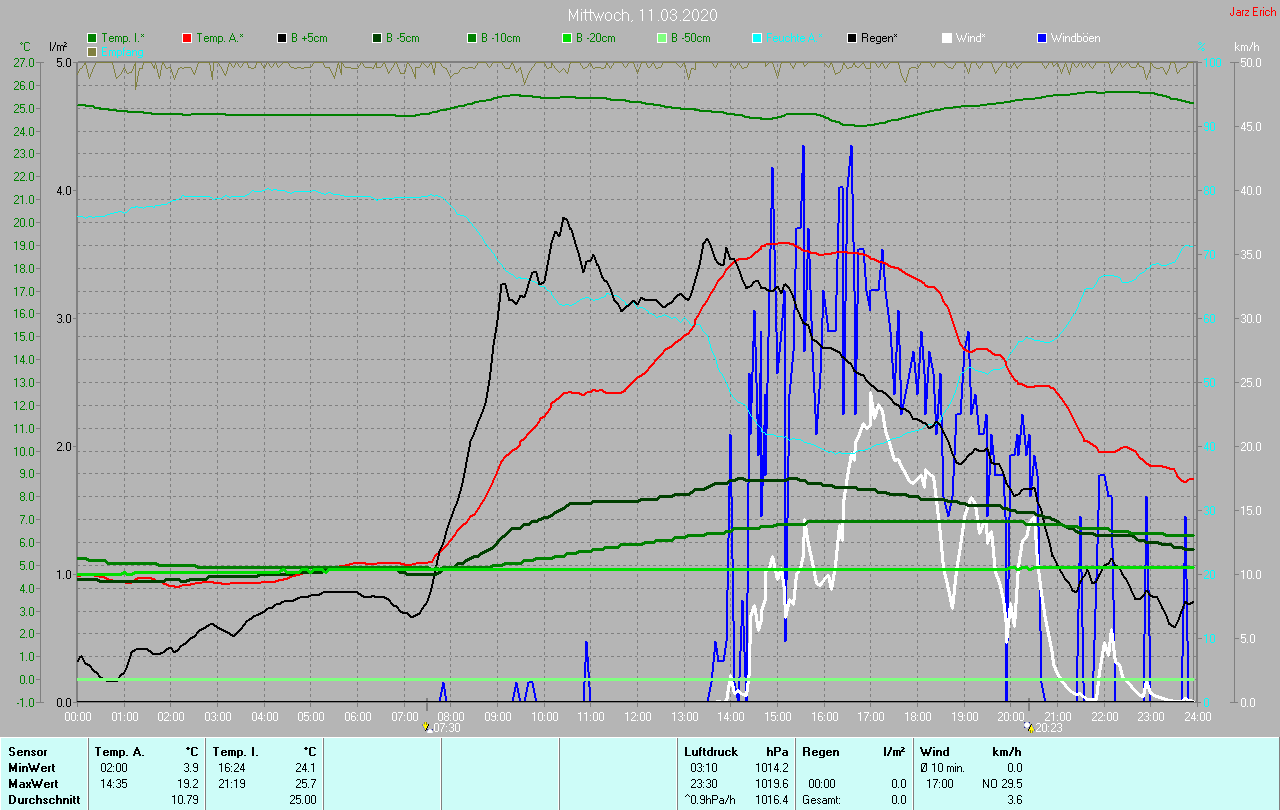Click the black Regen* legend swatch
Screen dimensions: 1280x810
point(852,38)
